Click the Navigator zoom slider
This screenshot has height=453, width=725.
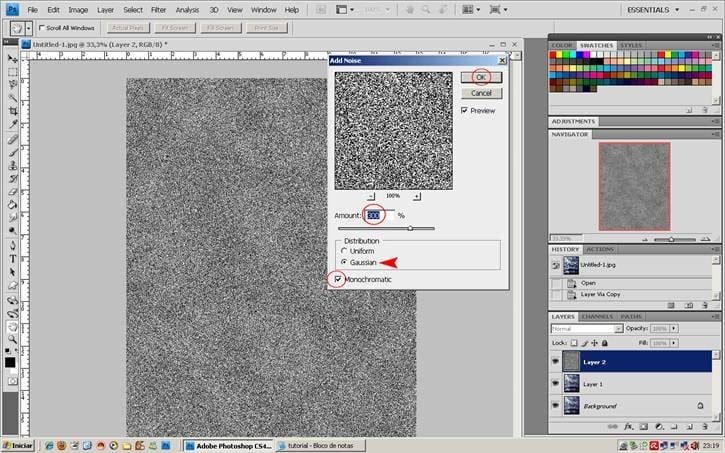pyautogui.click(x=671, y=239)
